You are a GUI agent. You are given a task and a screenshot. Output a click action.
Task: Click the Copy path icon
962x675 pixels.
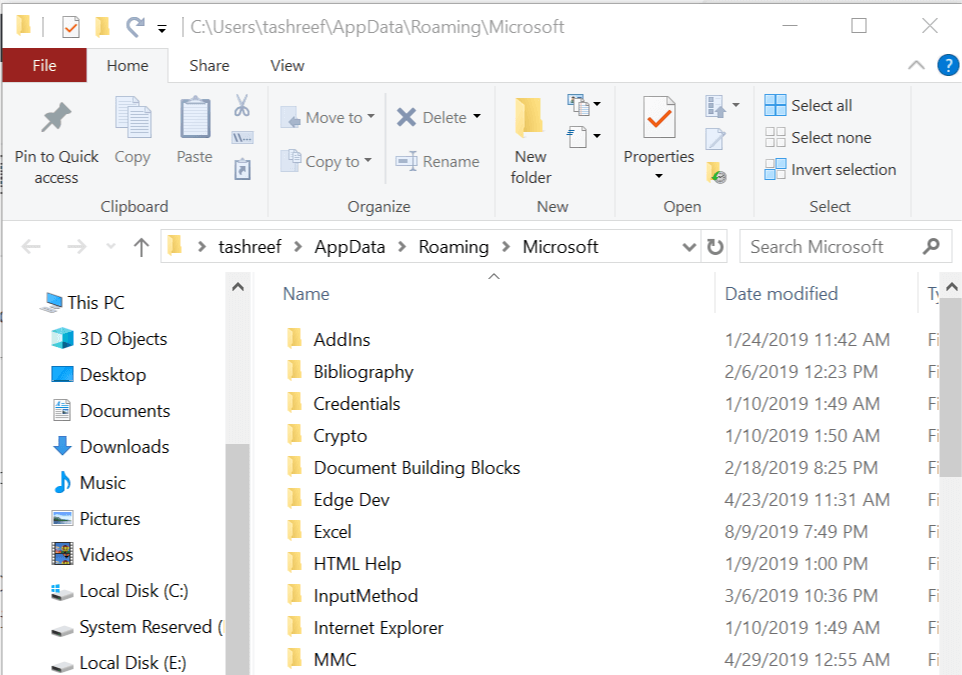[242, 137]
